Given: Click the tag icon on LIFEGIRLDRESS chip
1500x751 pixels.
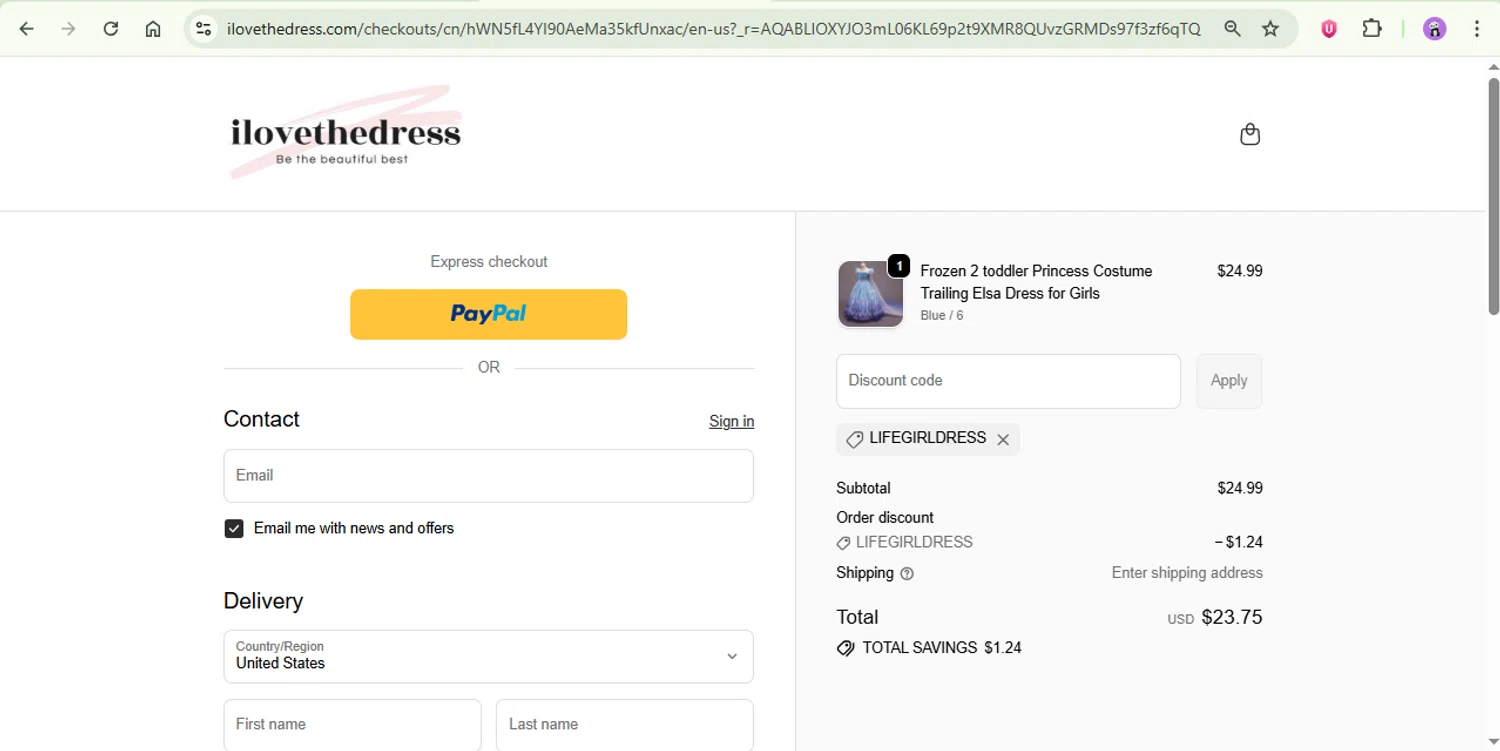Looking at the screenshot, I should tap(854, 439).
